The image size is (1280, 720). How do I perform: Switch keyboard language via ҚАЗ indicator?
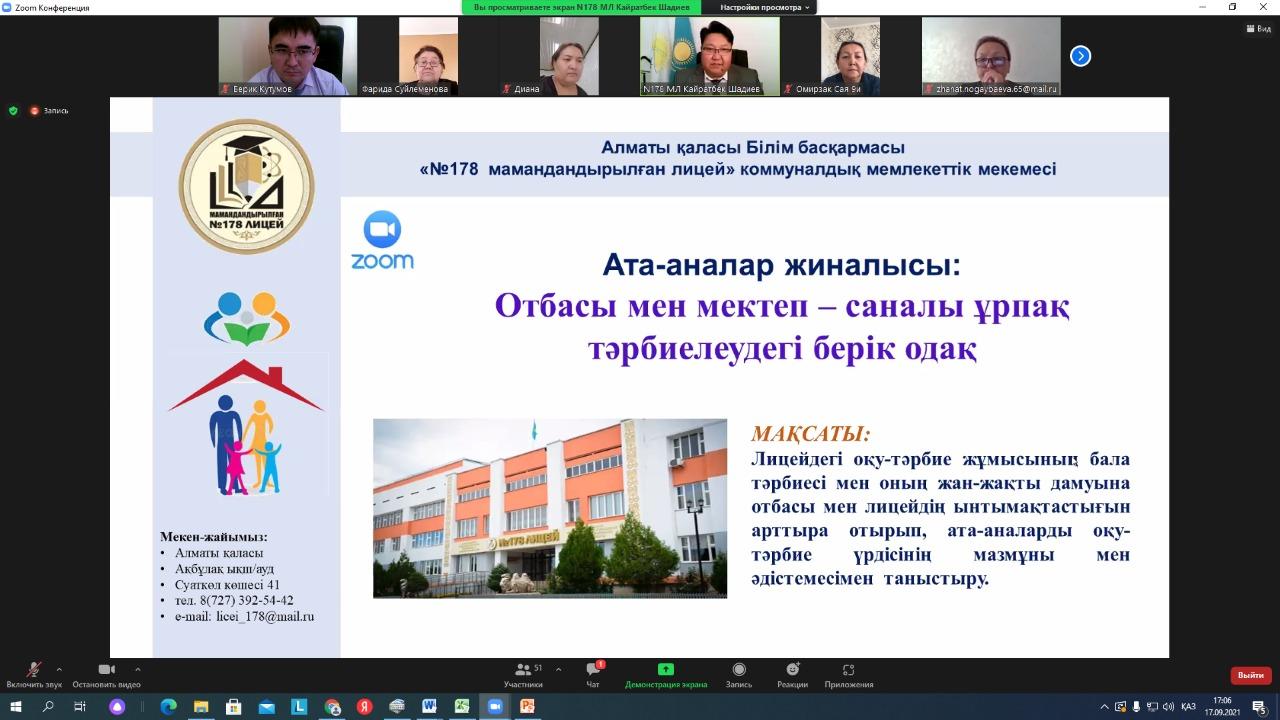pyautogui.click(x=1188, y=706)
